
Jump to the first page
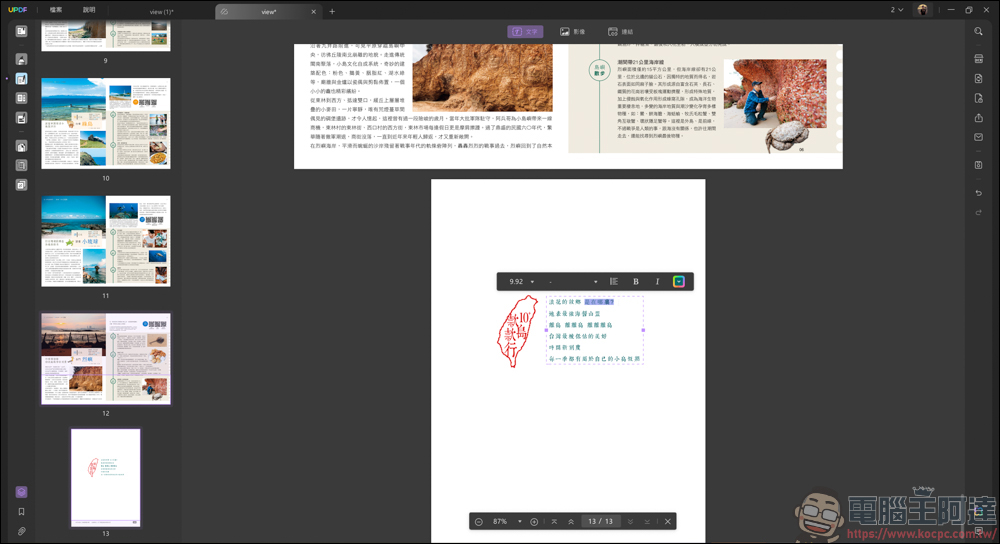pos(554,522)
